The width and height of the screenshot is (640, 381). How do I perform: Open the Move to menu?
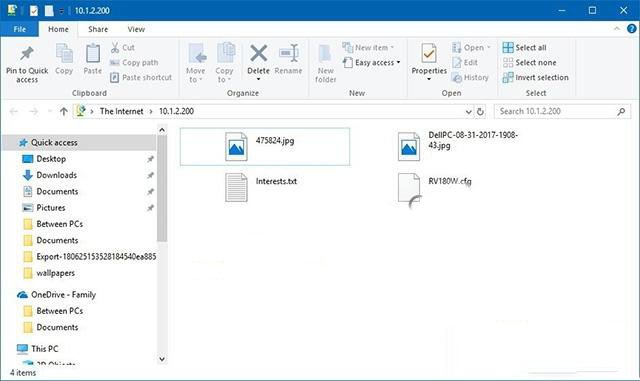(196, 63)
